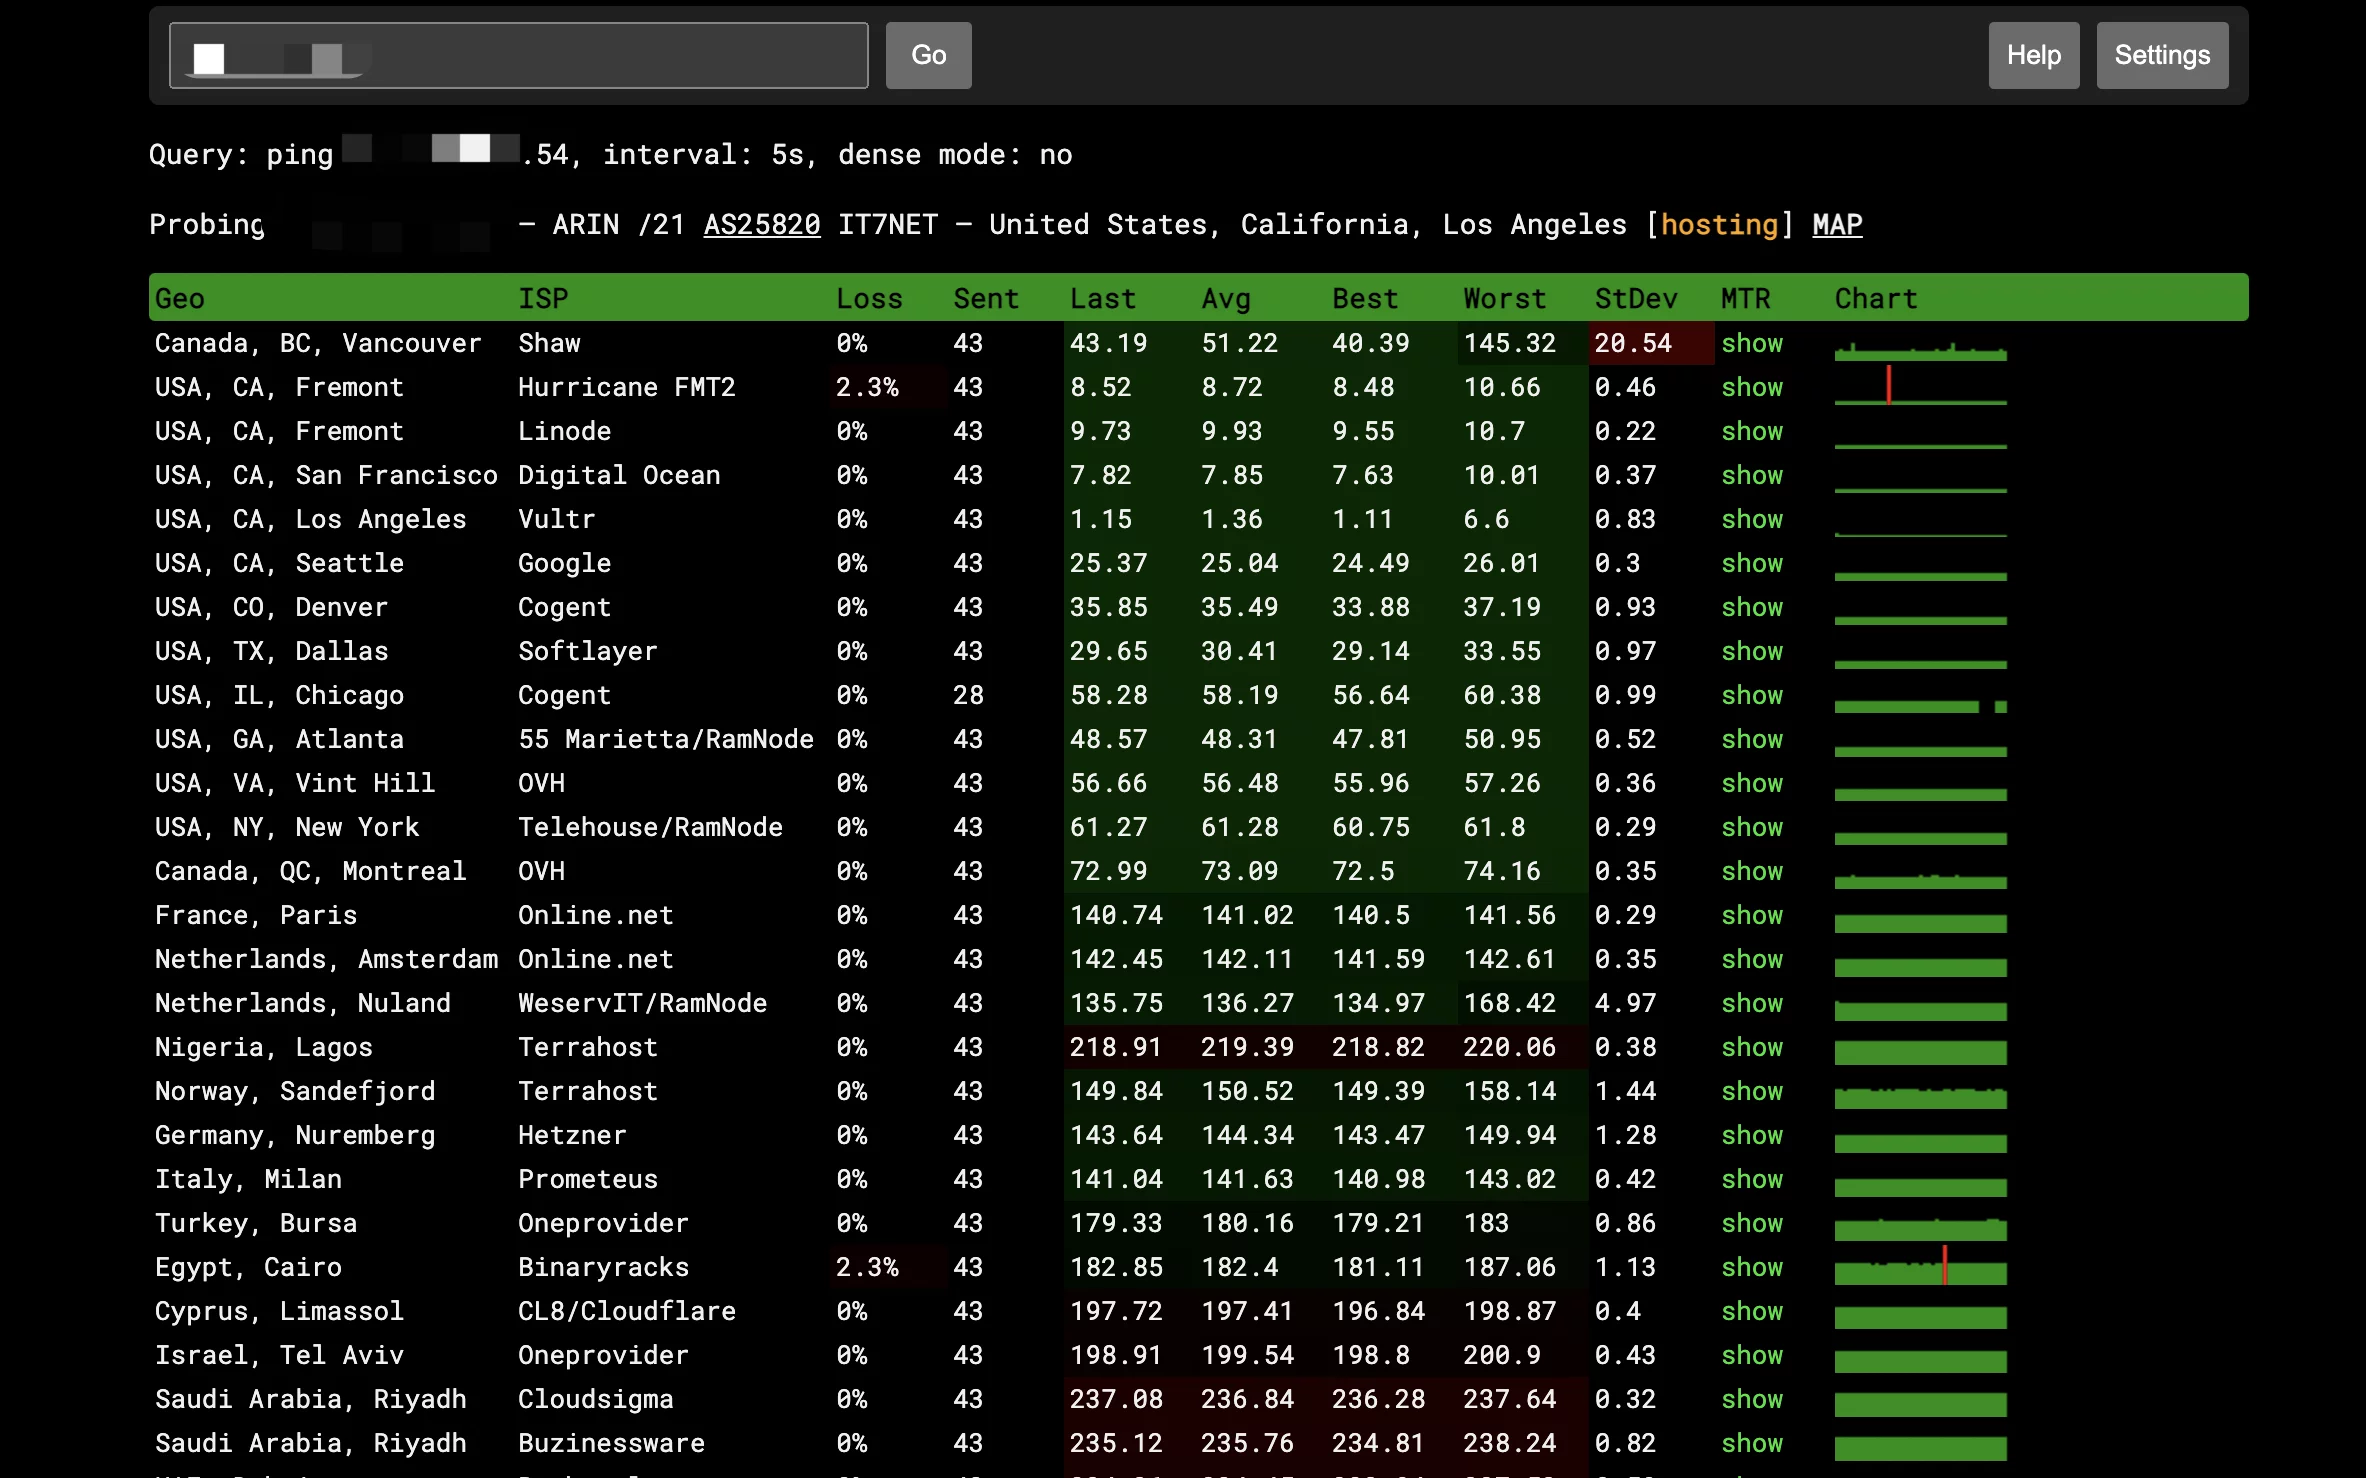Viewport: 2366px width, 1478px height.
Task: Click the Worst column header
Action: coord(1504,299)
